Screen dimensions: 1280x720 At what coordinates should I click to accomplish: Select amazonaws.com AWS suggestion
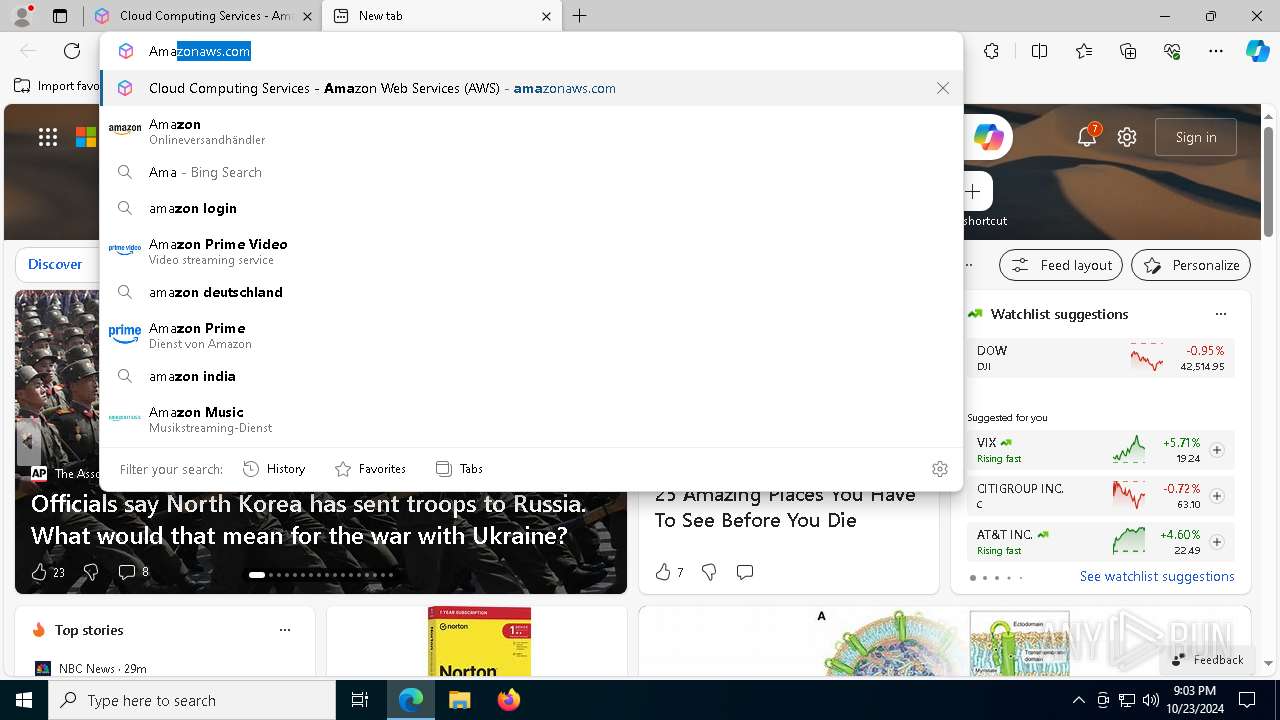531,88
